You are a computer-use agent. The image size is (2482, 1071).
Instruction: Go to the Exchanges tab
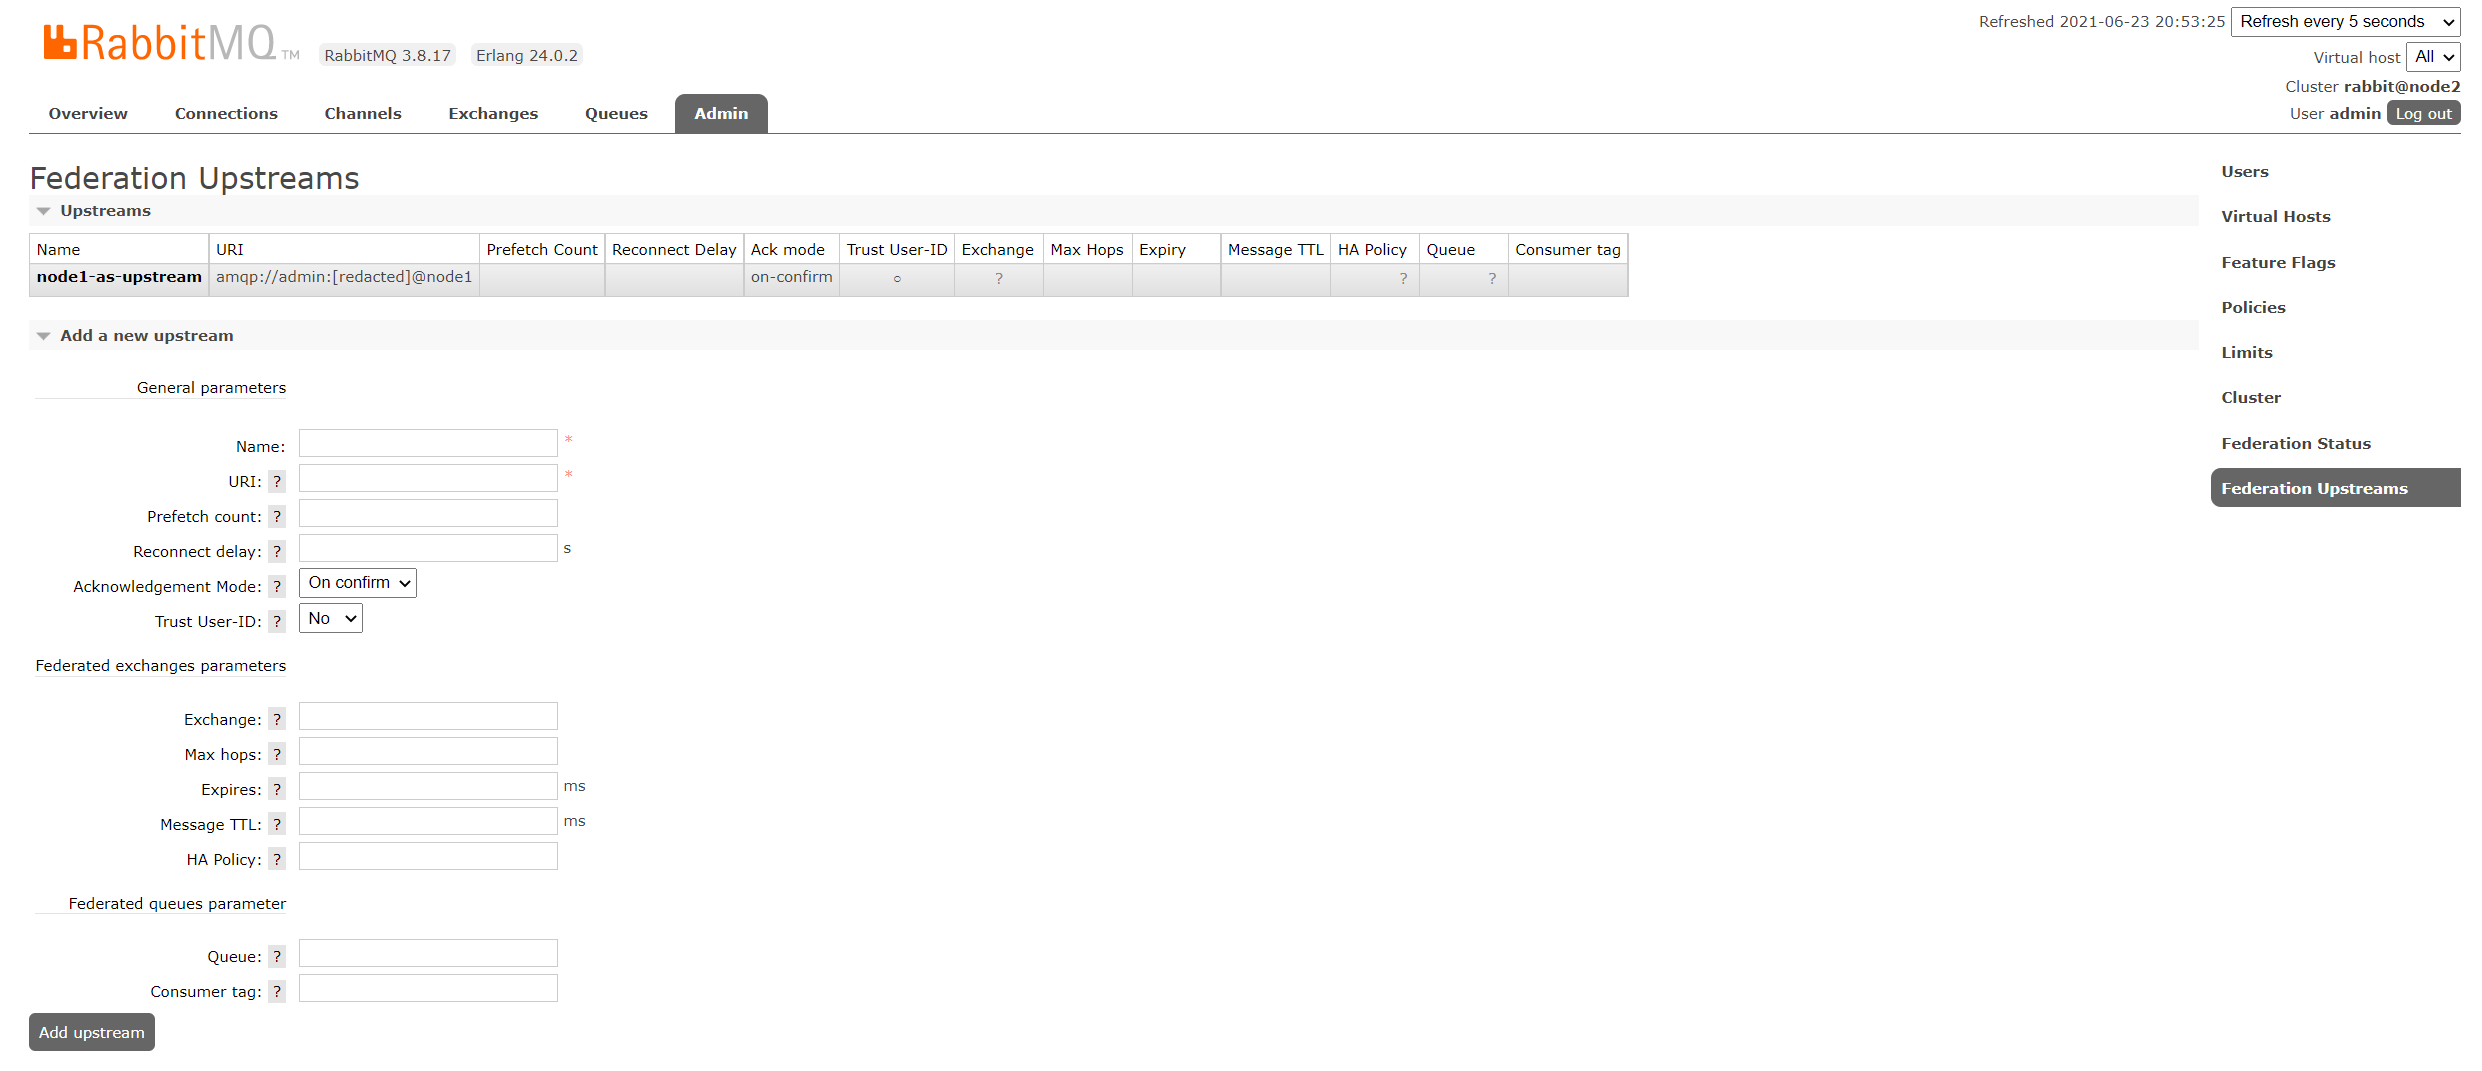point(493,114)
